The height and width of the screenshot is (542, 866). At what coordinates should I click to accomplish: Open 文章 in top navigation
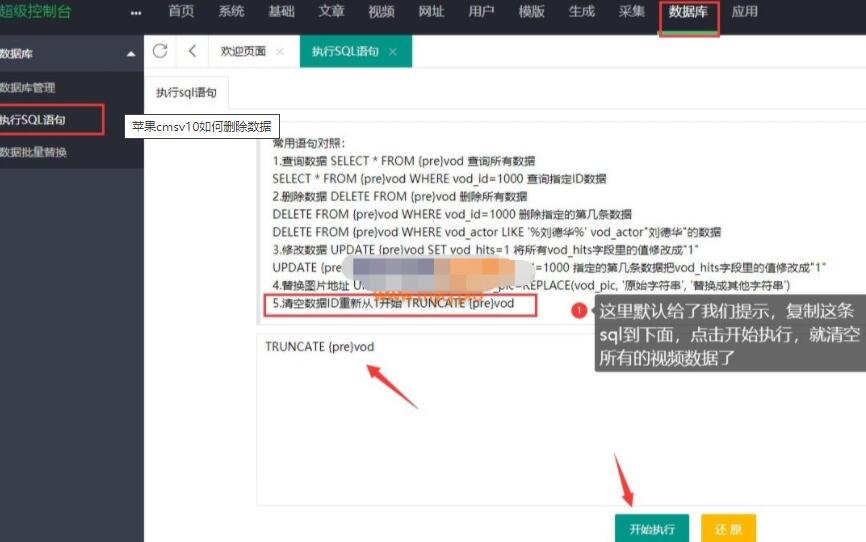(331, 11)
